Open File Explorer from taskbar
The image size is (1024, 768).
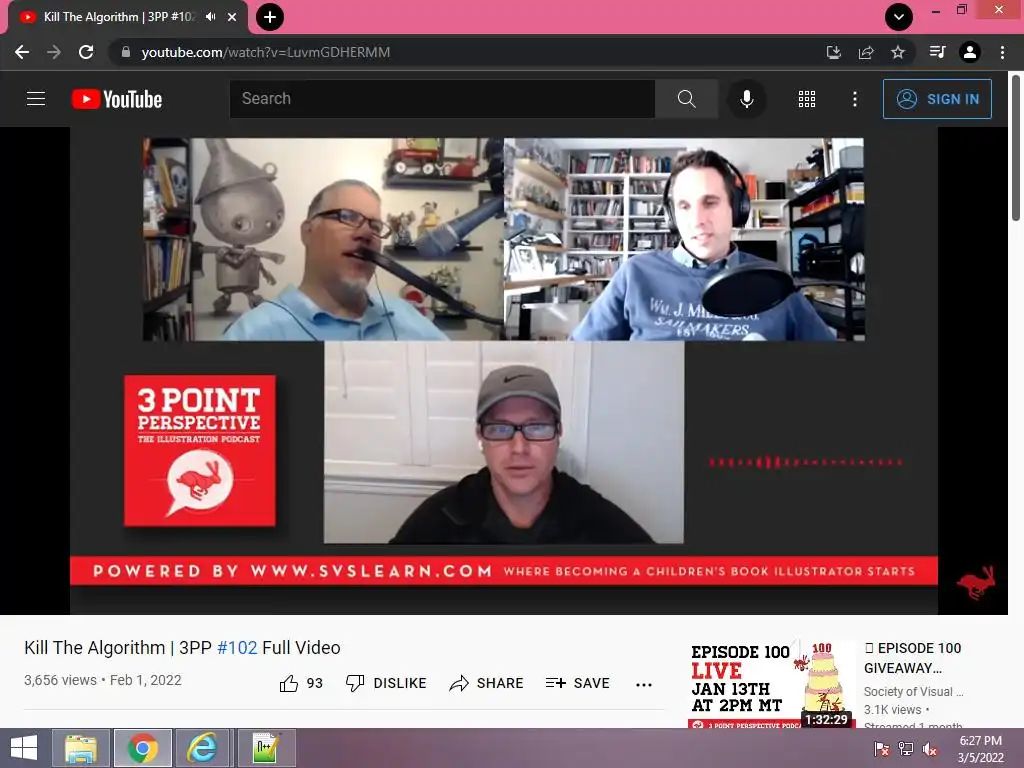(x=81, y=748)
